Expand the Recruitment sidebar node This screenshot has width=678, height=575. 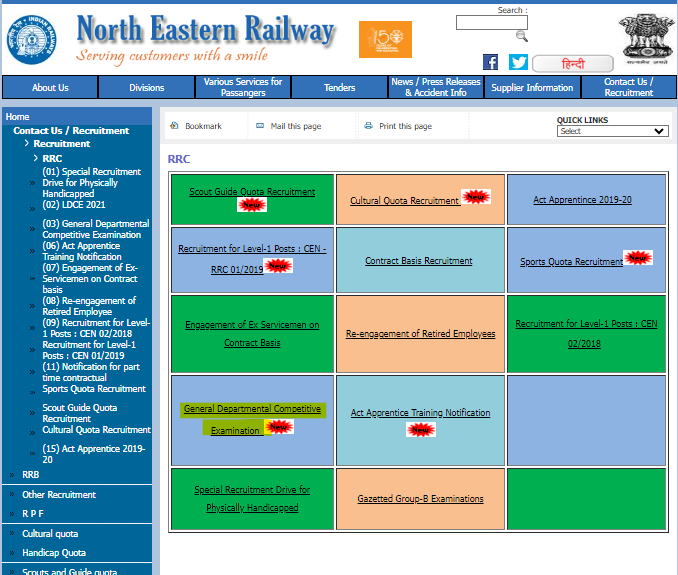[x=61, y=144]
